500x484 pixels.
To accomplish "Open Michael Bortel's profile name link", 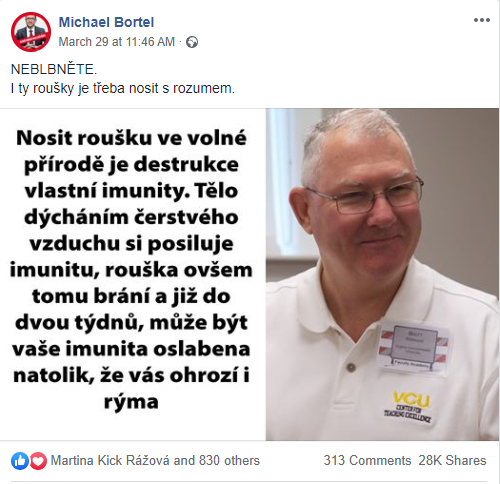I will (x=106, y=22).
